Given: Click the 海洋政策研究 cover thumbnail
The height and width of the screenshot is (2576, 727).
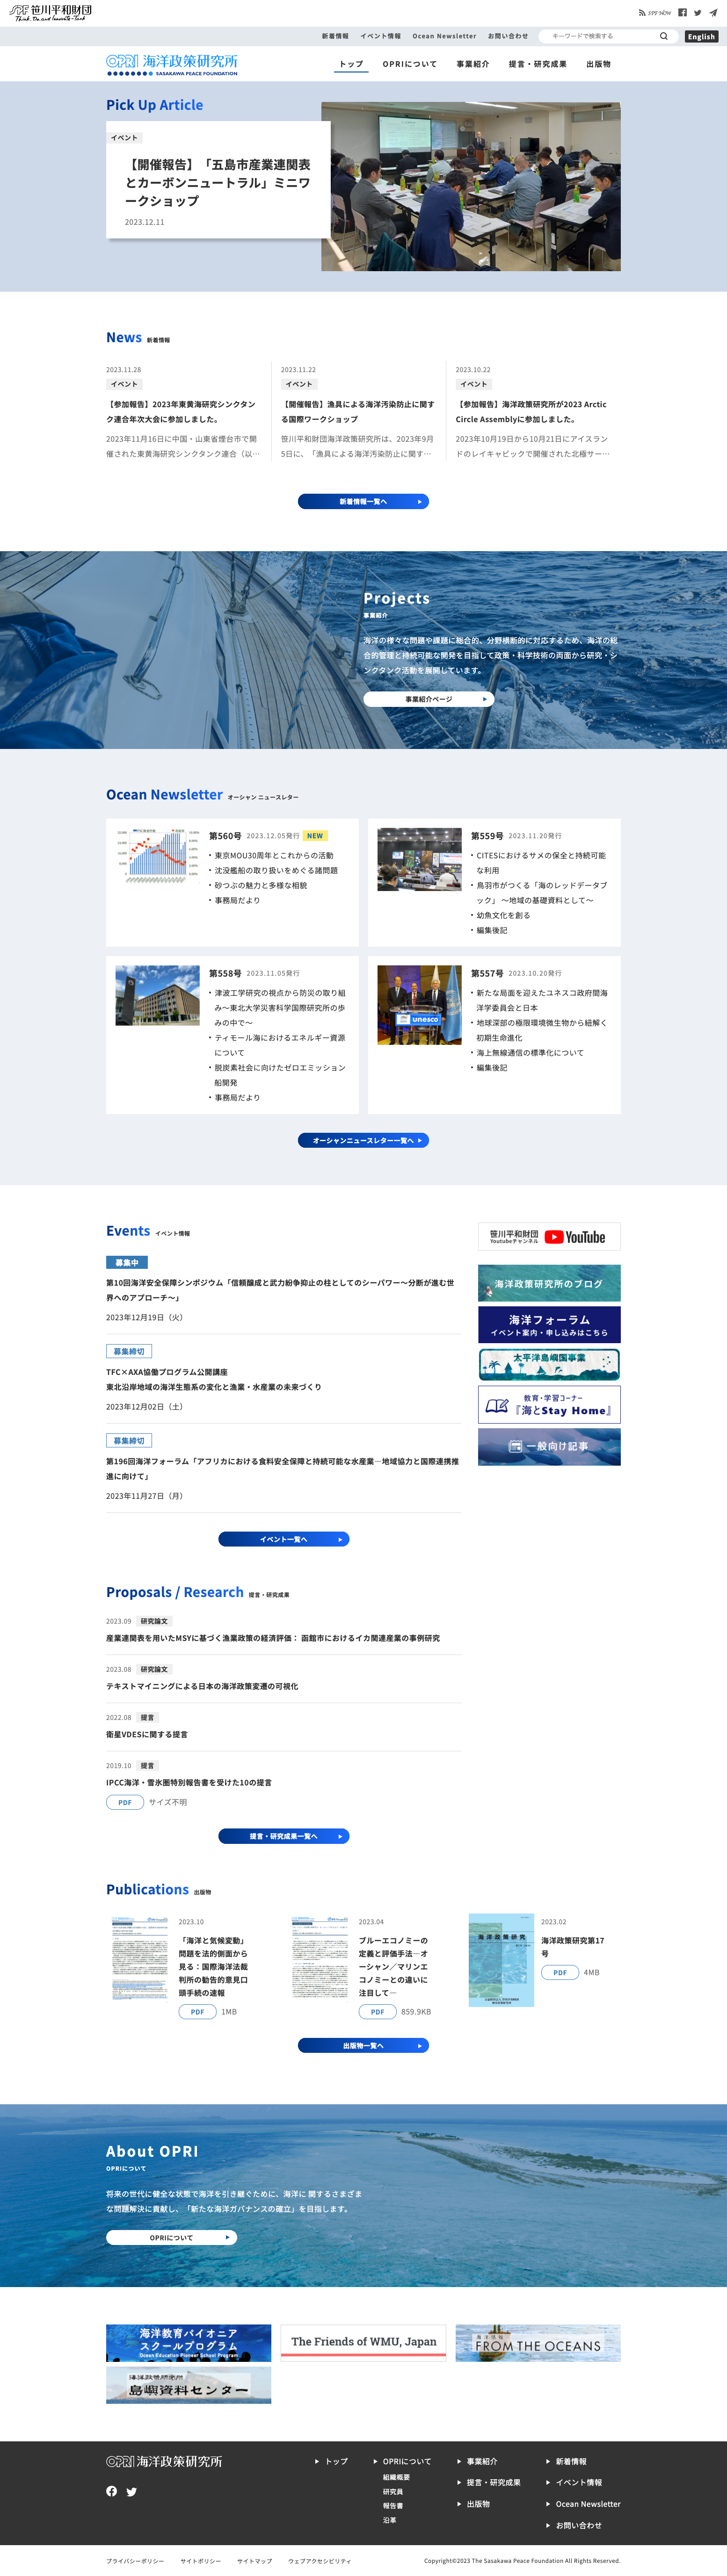Looking at the screenshot, I should [501, 1960].
